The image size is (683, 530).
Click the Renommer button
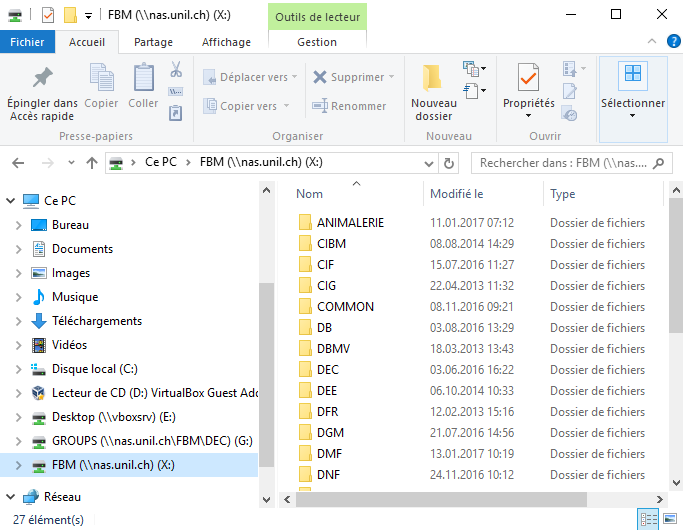click(x=349, y=106)
